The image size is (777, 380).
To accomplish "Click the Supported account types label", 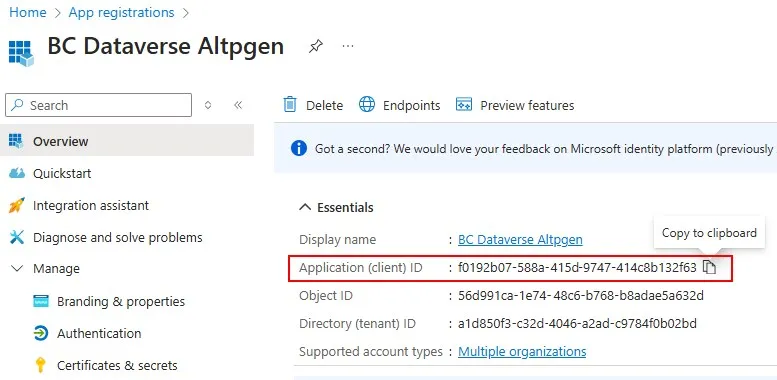I will click(x=371, y=352).
